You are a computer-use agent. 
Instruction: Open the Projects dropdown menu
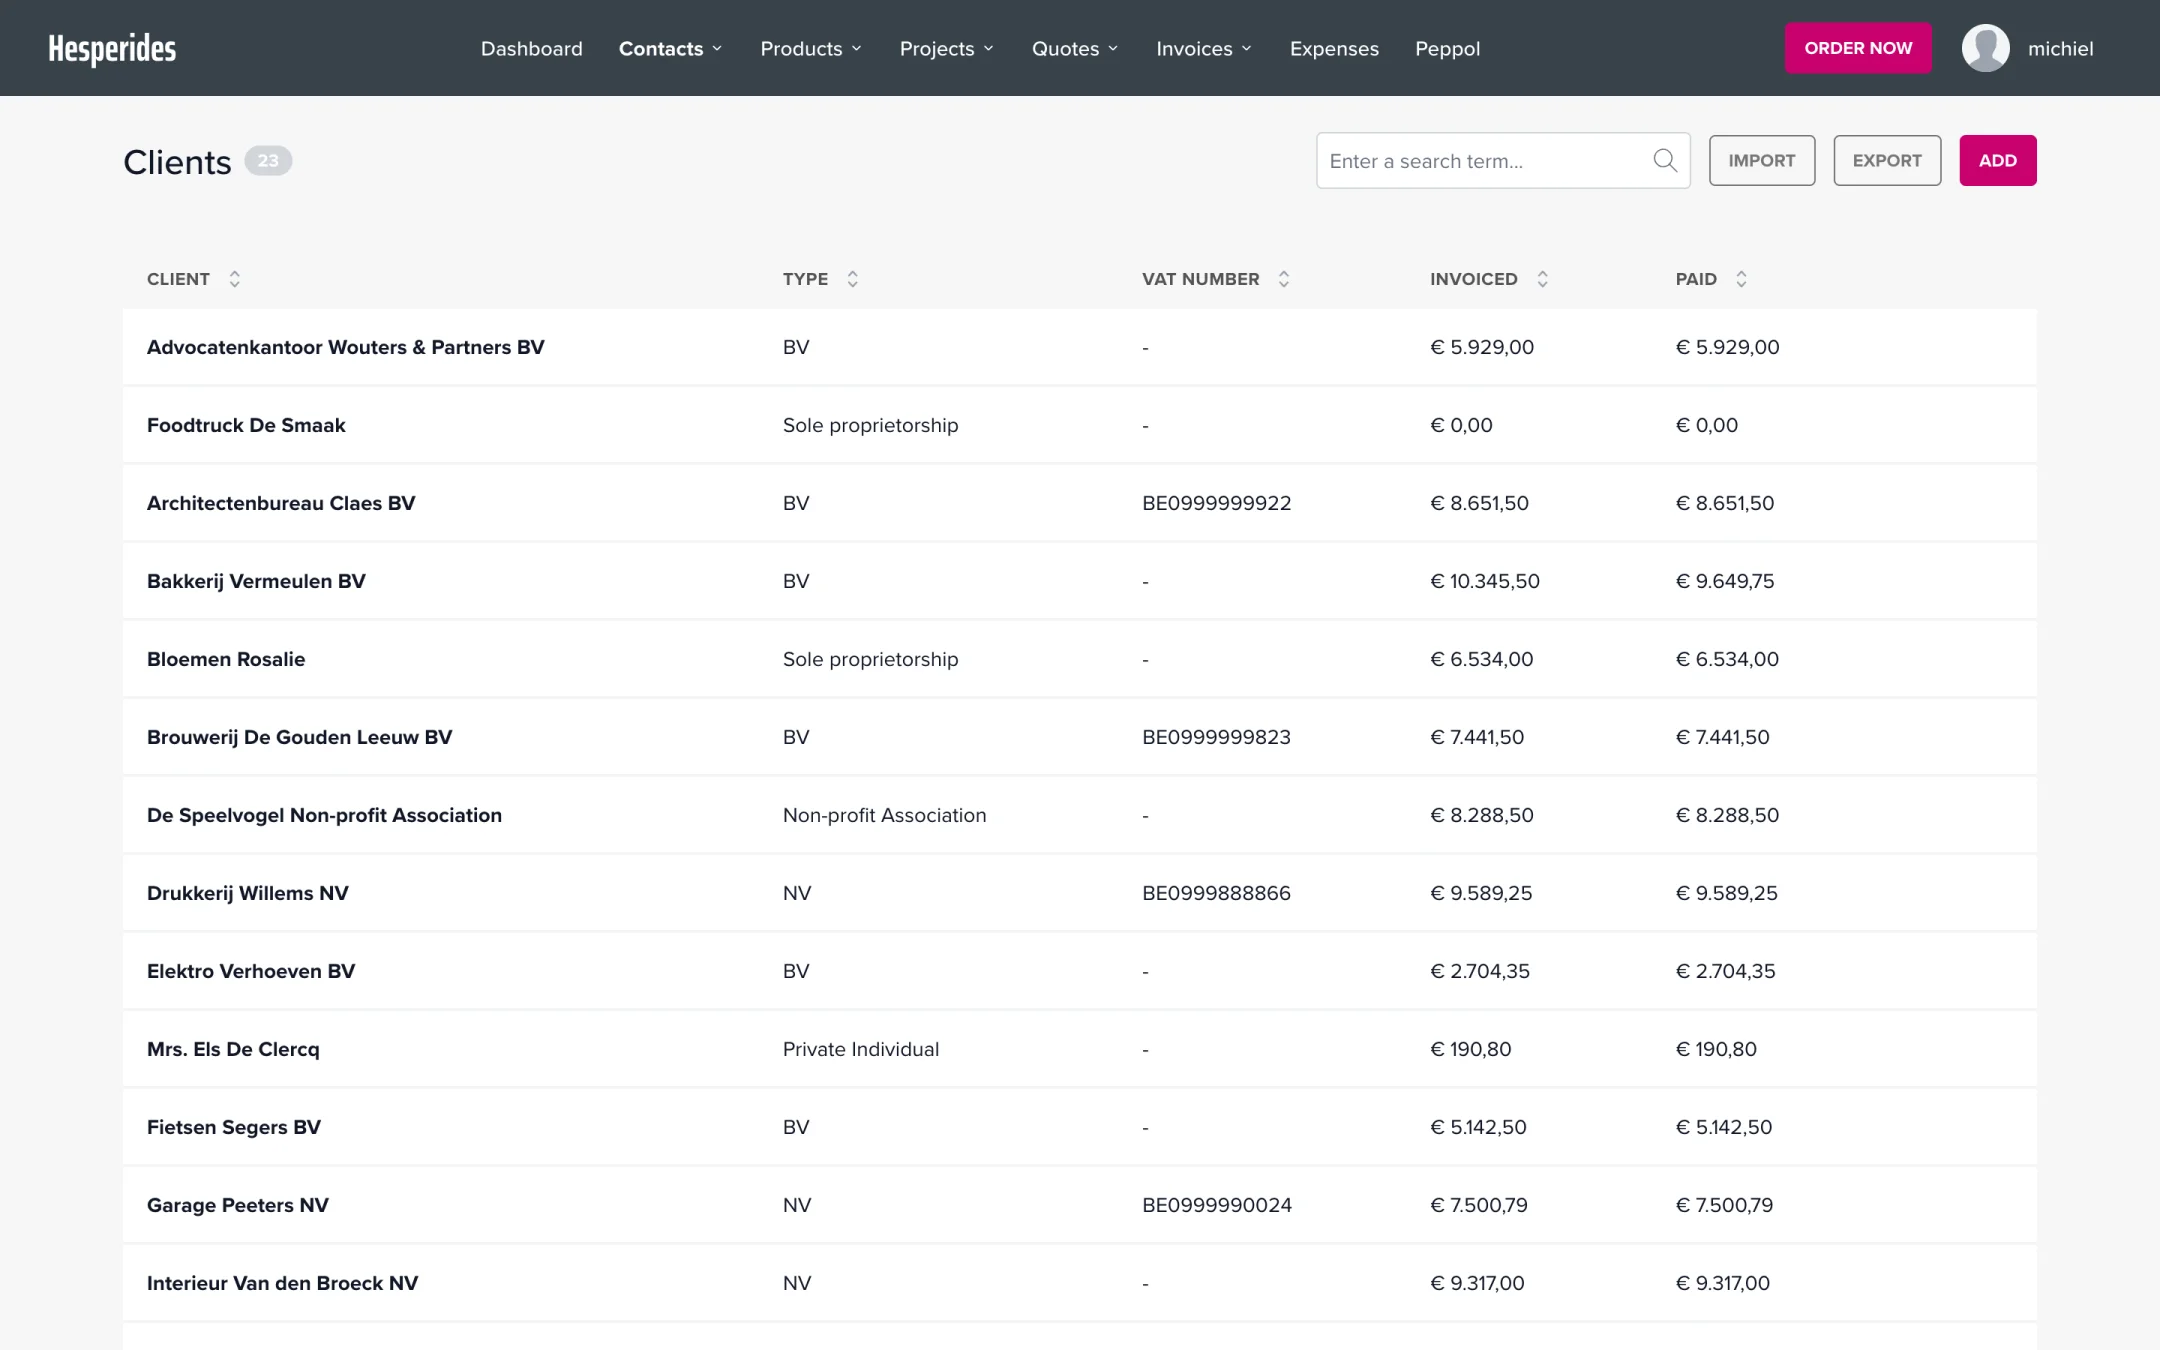tap(946, 48)
